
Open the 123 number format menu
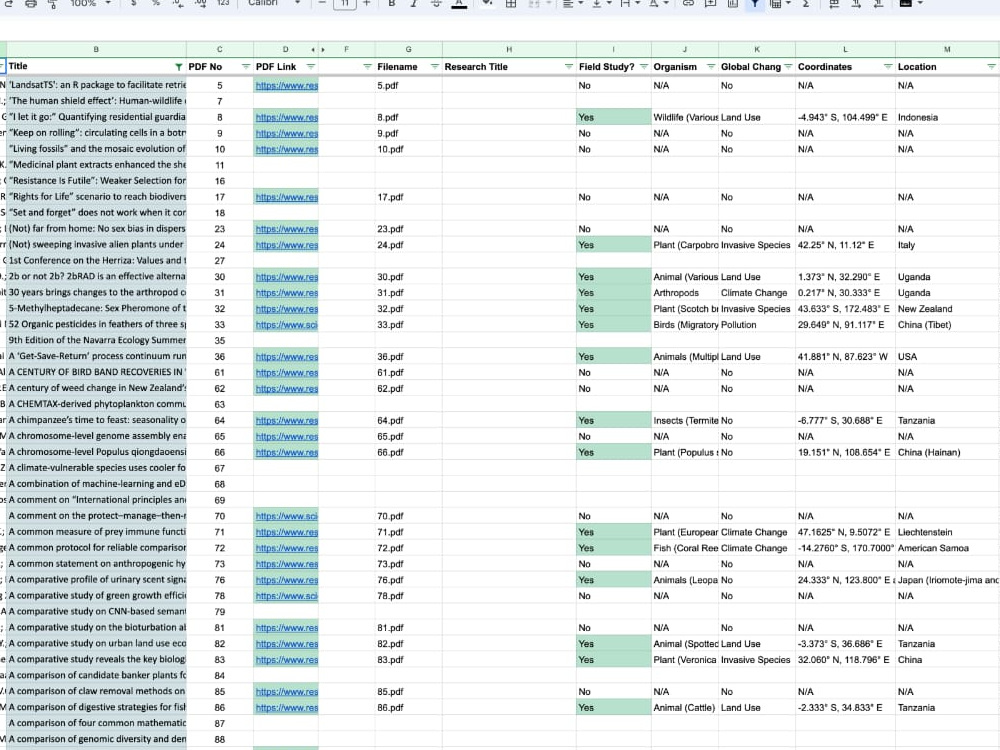(223, 4)
